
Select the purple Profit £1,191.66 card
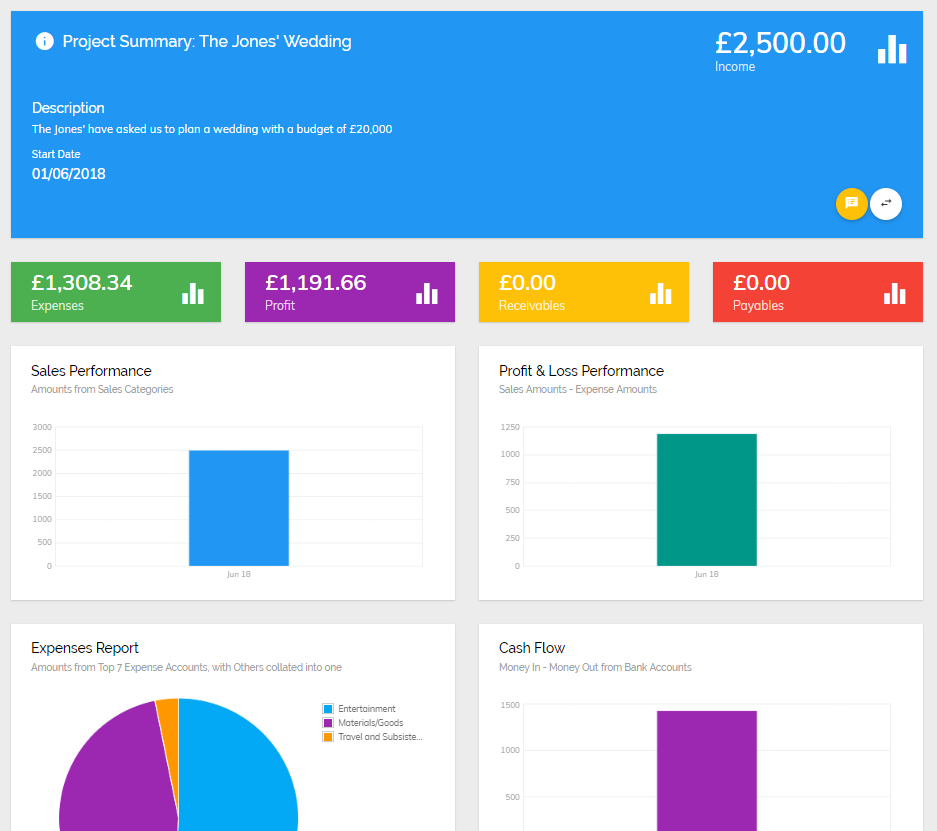pos(350,292)
